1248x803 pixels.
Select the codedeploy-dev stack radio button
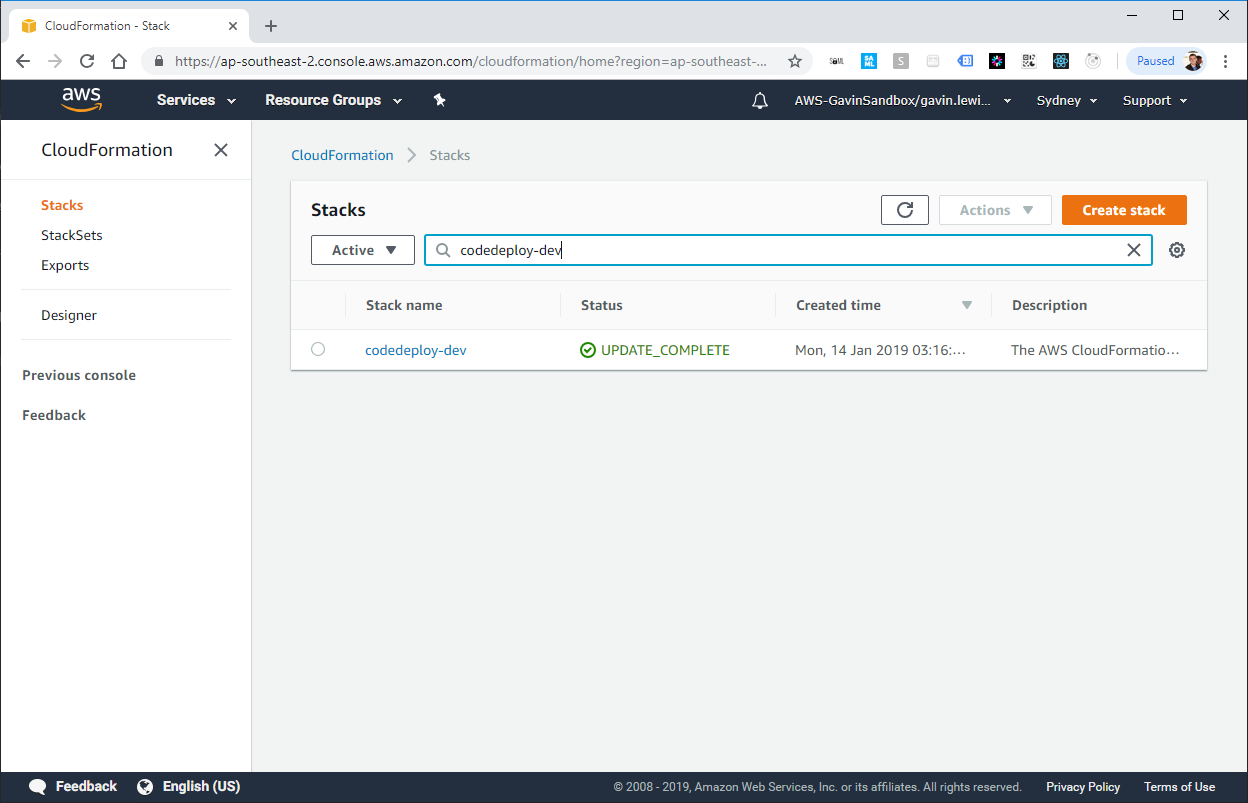318,349
